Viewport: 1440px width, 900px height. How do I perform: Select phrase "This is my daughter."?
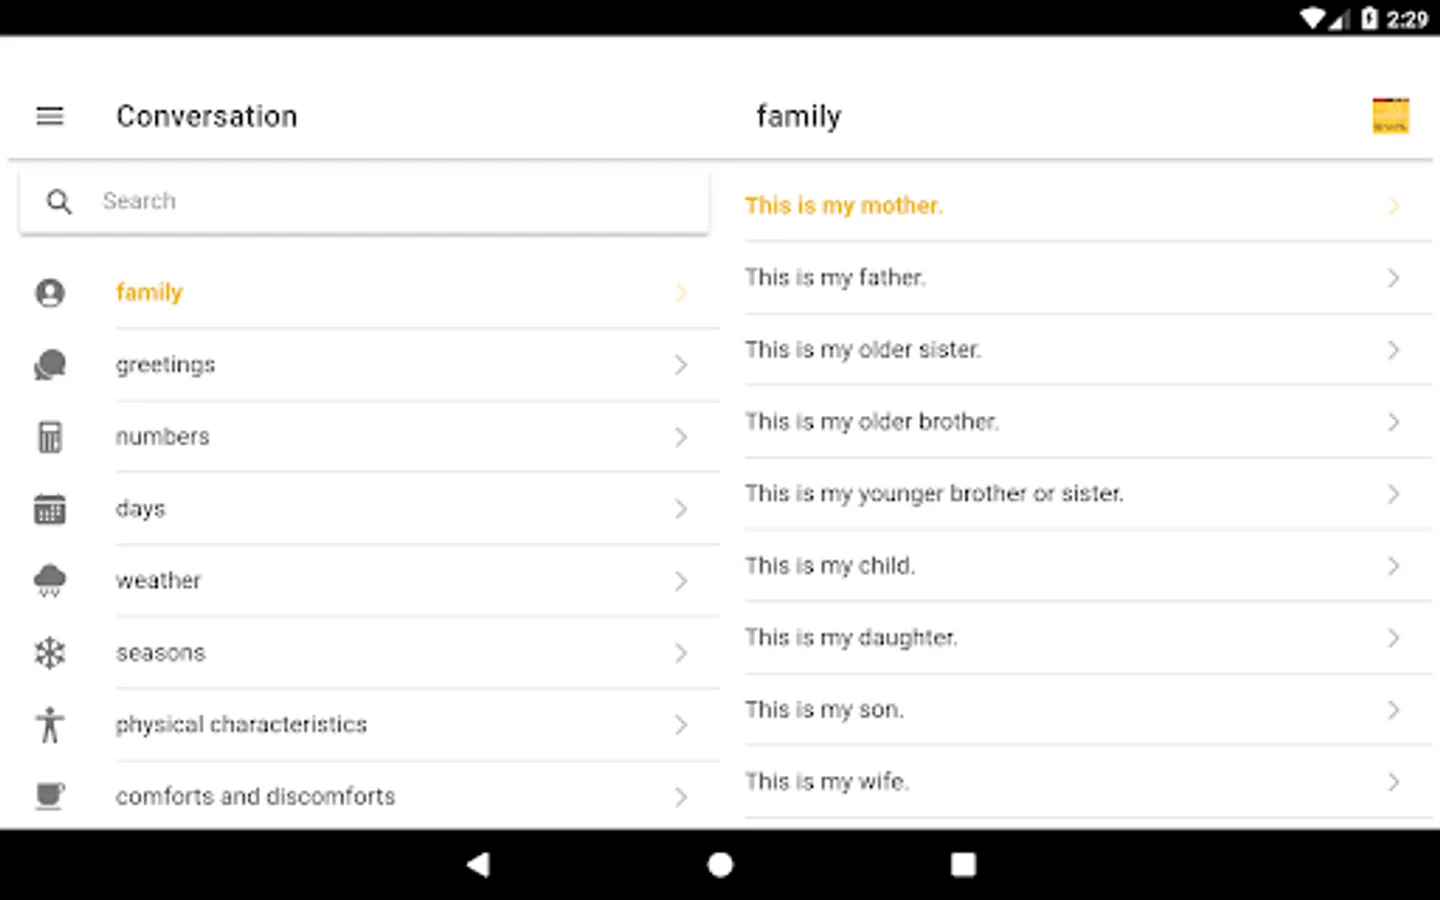[851, 638]
